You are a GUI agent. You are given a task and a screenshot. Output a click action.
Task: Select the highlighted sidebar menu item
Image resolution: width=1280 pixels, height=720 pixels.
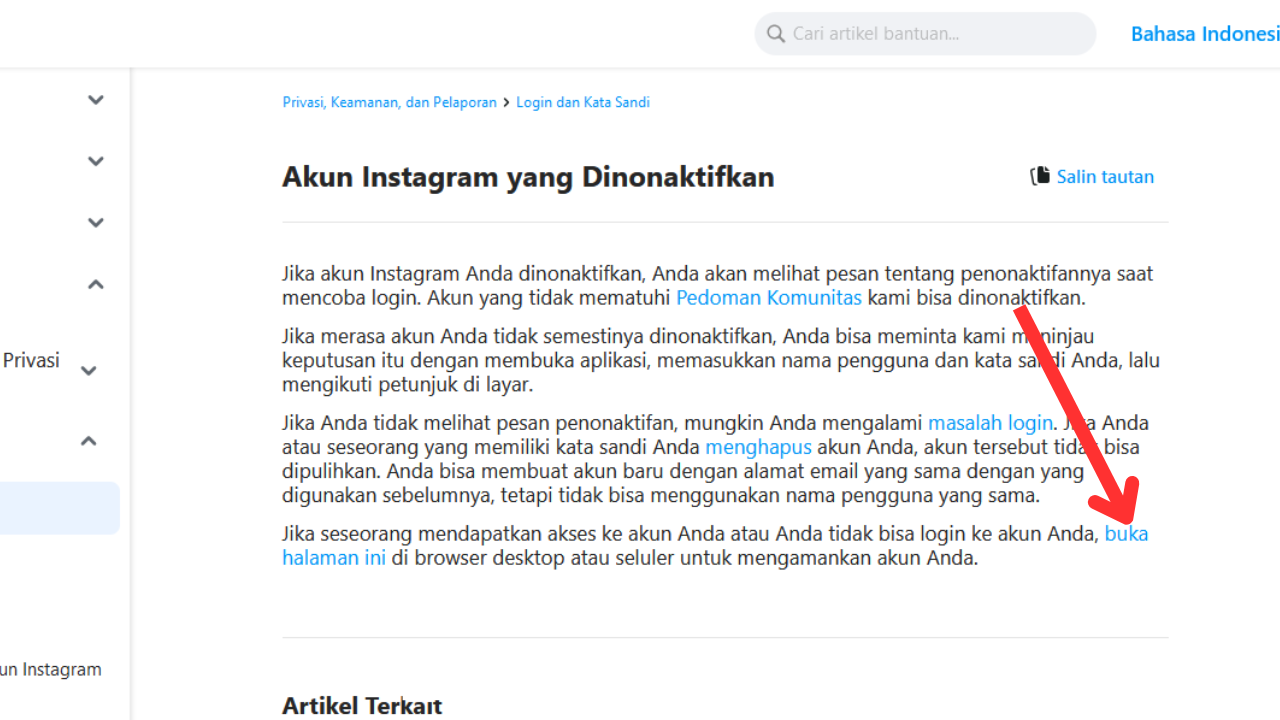pos(60,508)
